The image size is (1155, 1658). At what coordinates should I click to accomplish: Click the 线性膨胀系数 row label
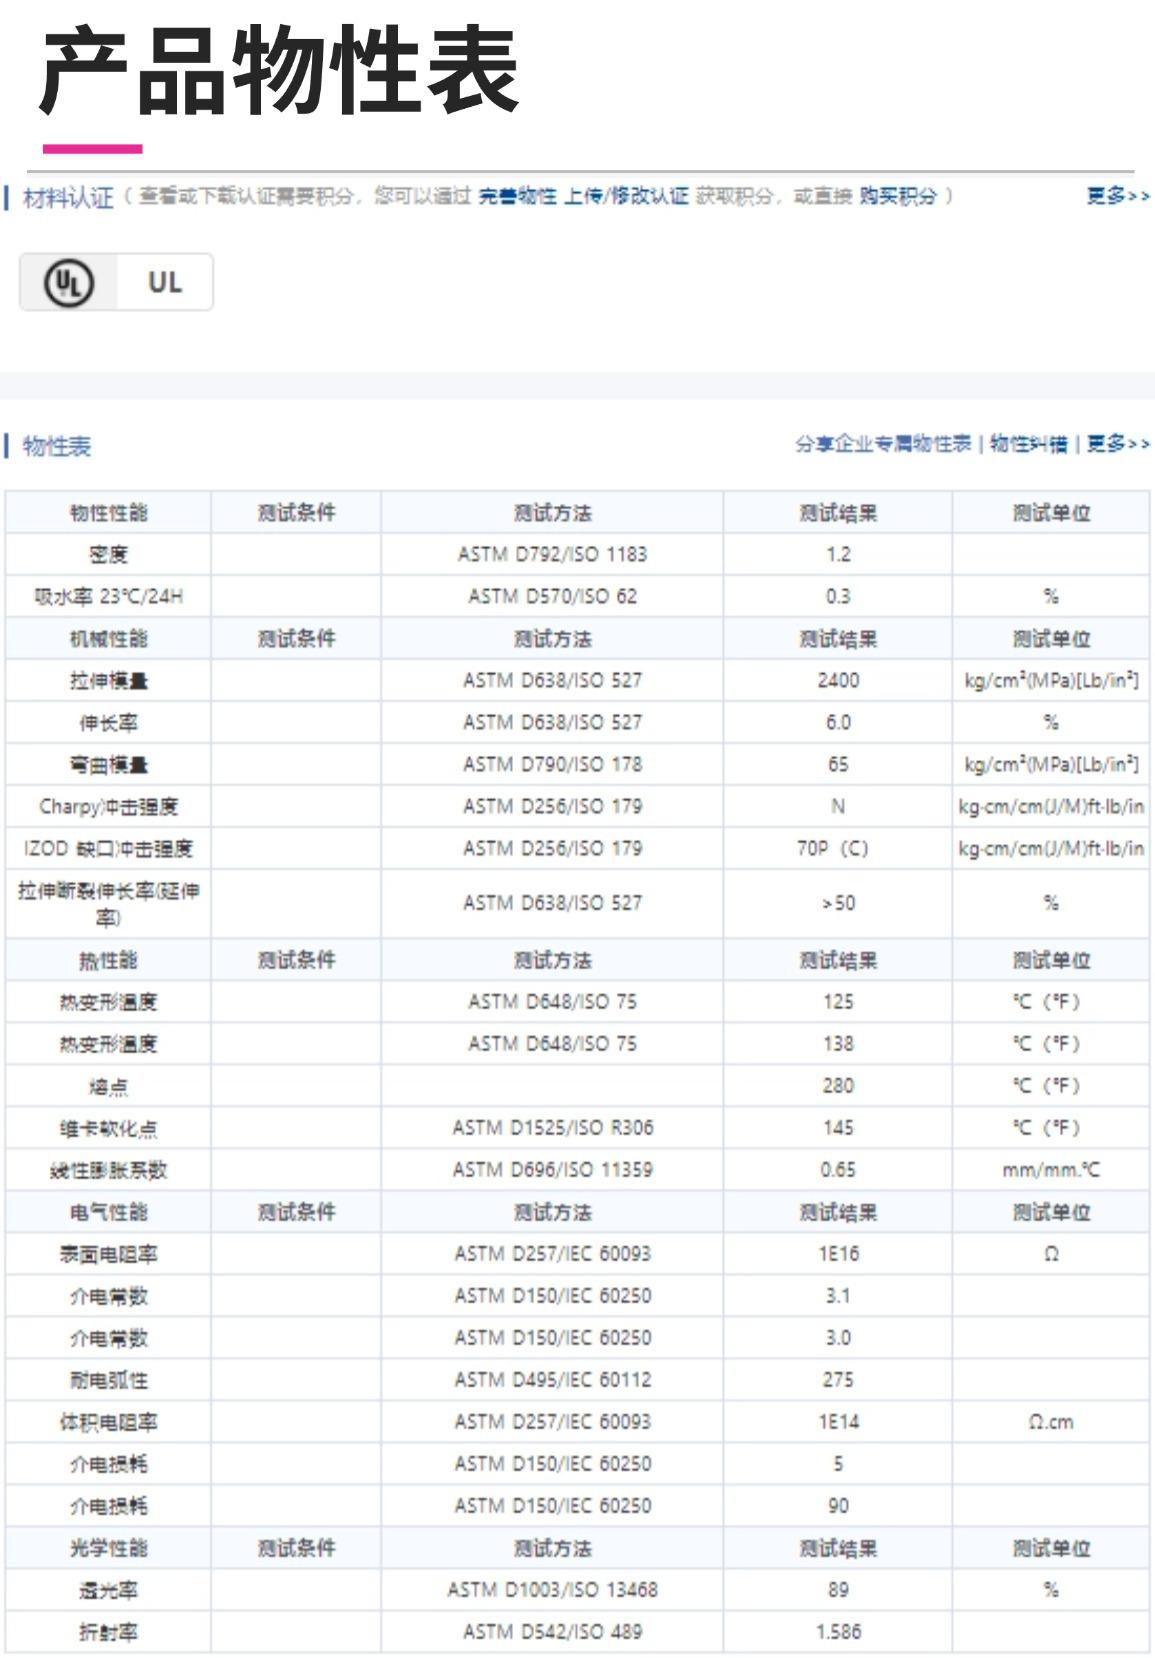108,1170
